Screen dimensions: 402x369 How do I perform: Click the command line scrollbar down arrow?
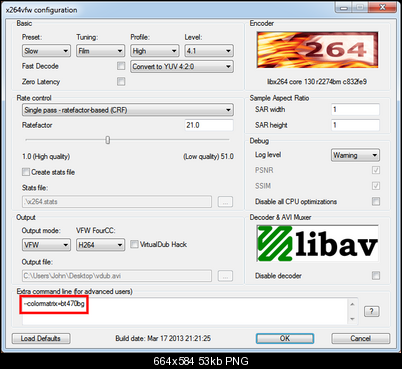point(352,319)
